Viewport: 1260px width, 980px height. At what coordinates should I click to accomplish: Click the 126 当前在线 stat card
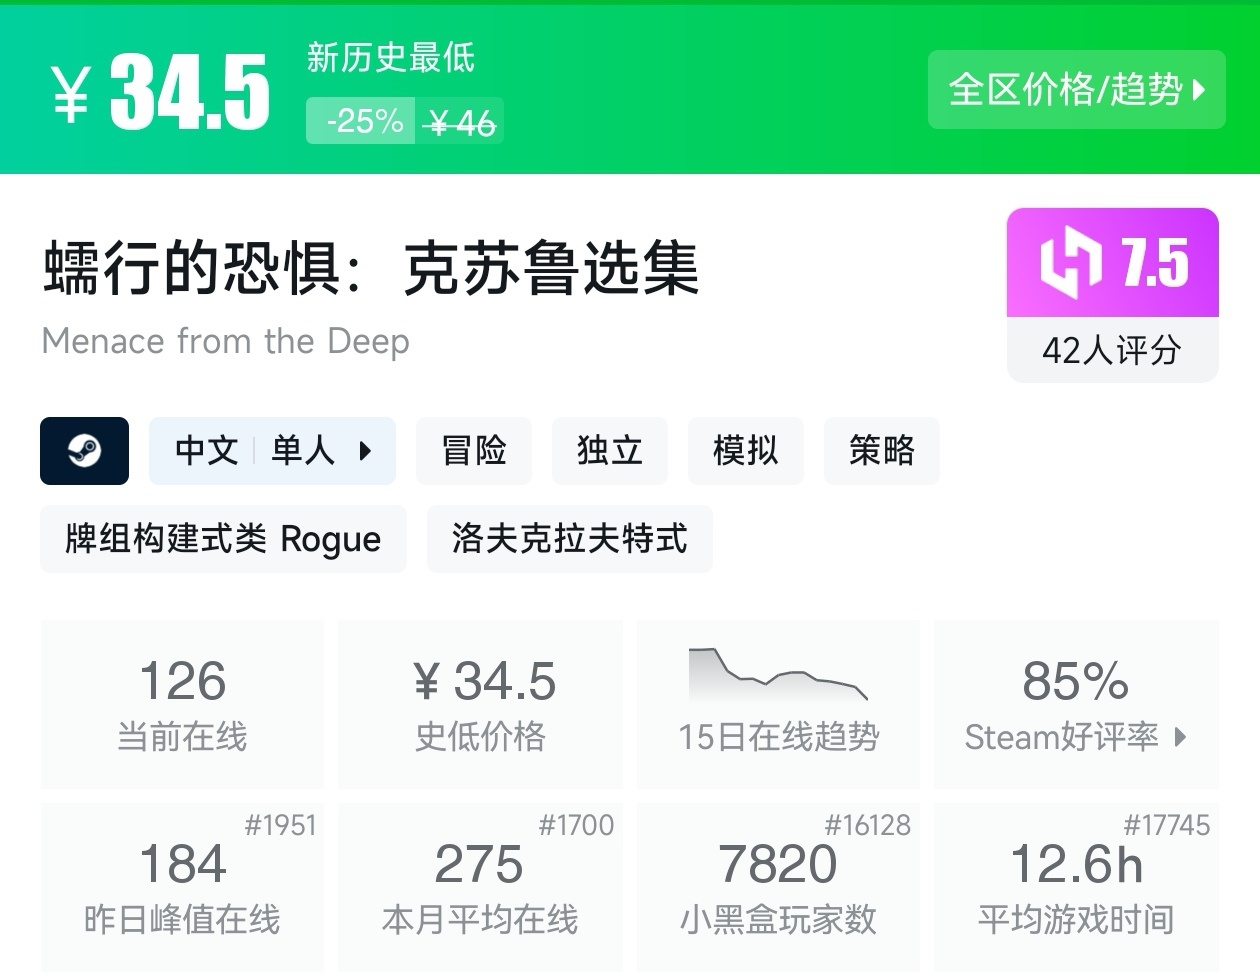tap(182, 704)
